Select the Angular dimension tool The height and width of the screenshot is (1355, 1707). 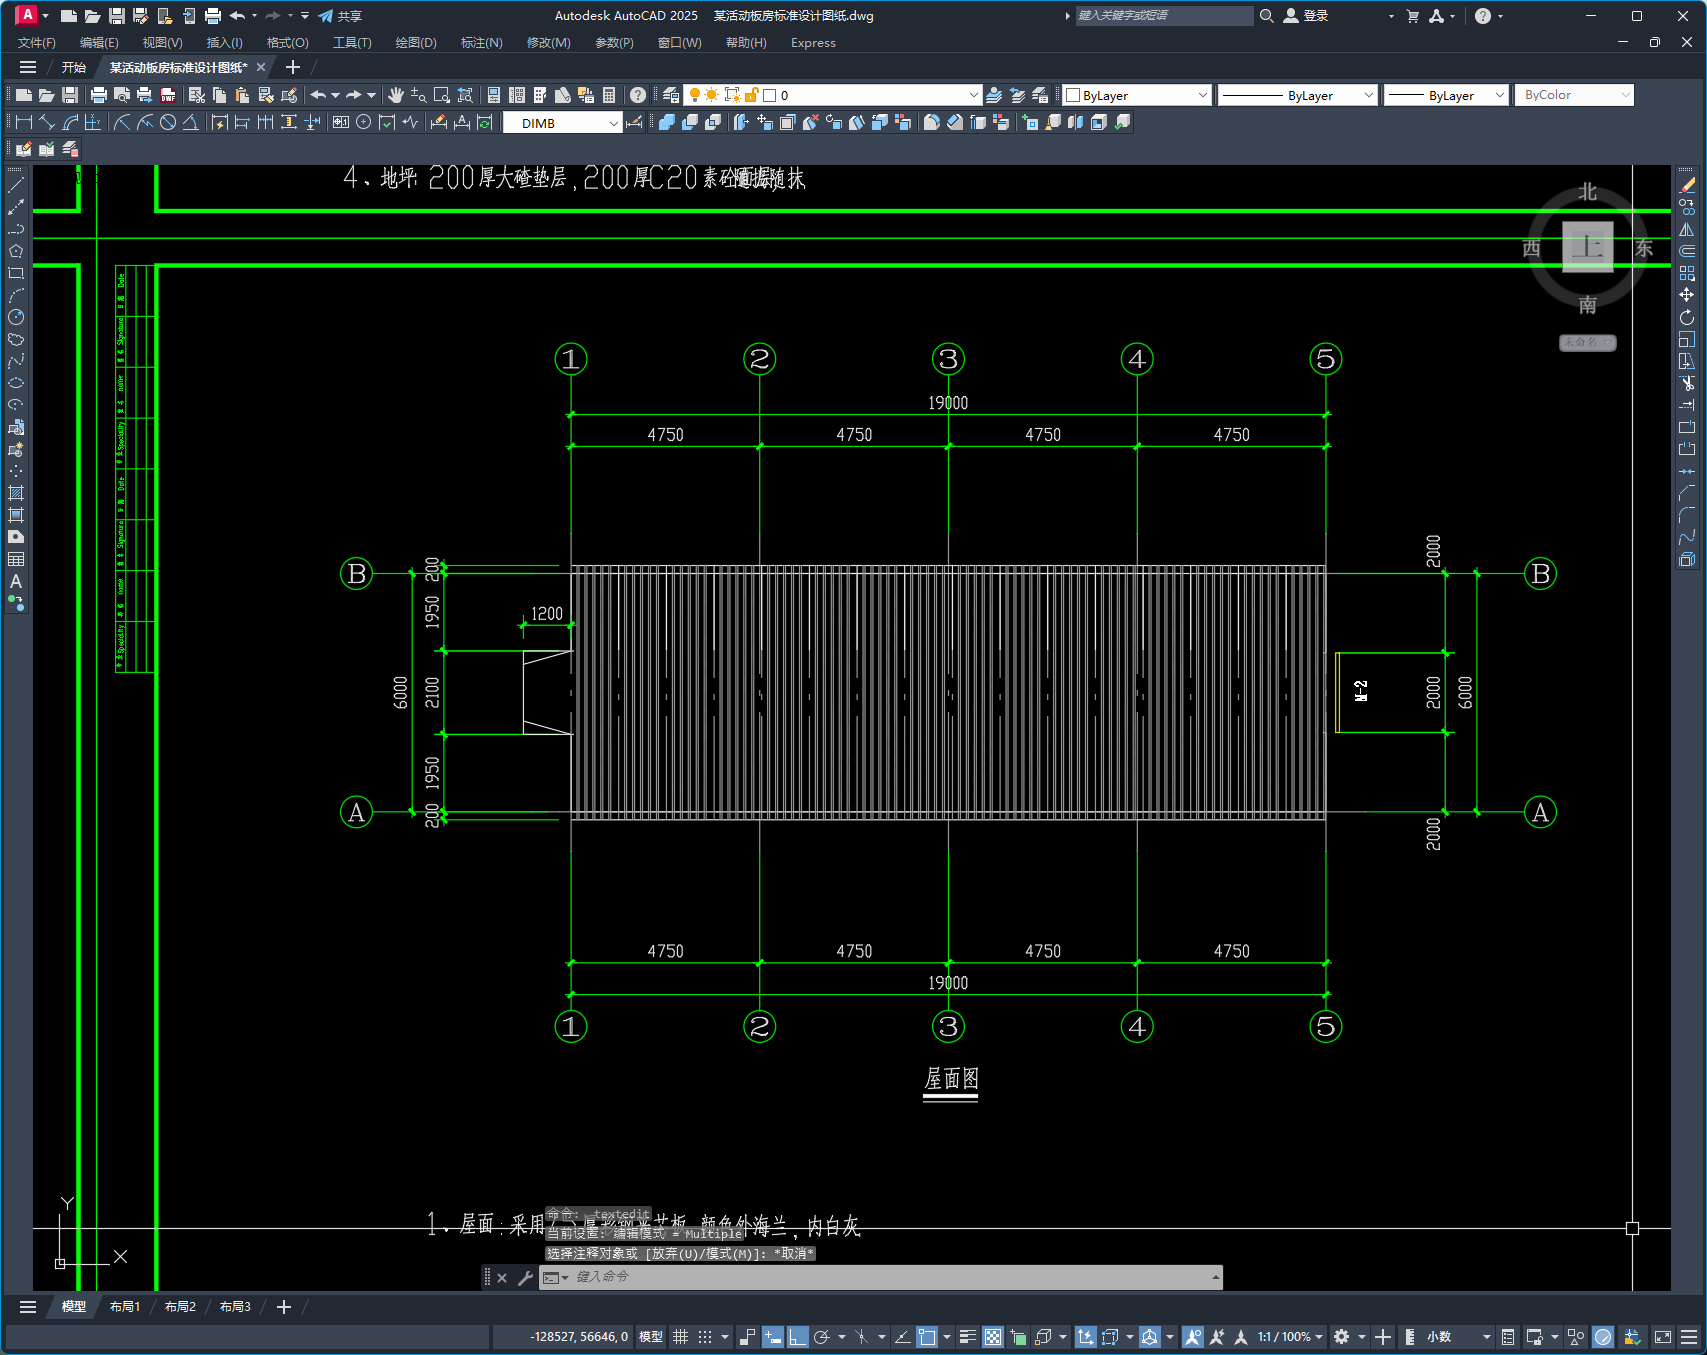pos(190,122)
